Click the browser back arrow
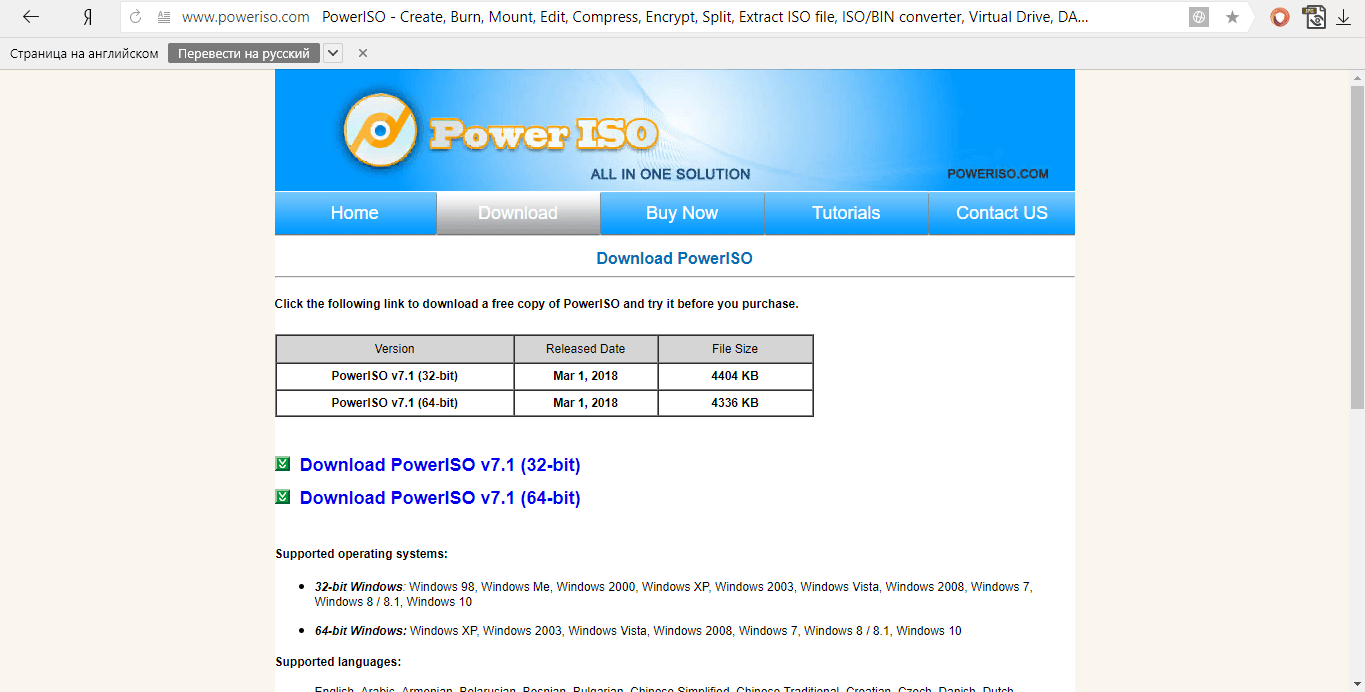The image size is (1365, 692). (31, 17)
